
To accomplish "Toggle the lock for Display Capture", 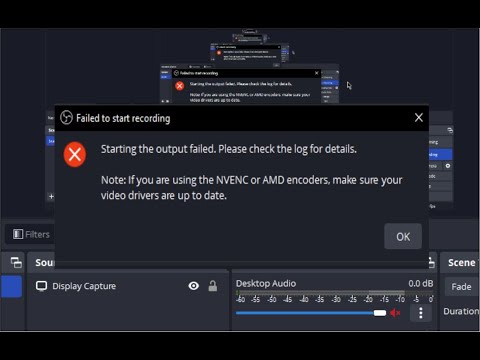I will point(213,286).
